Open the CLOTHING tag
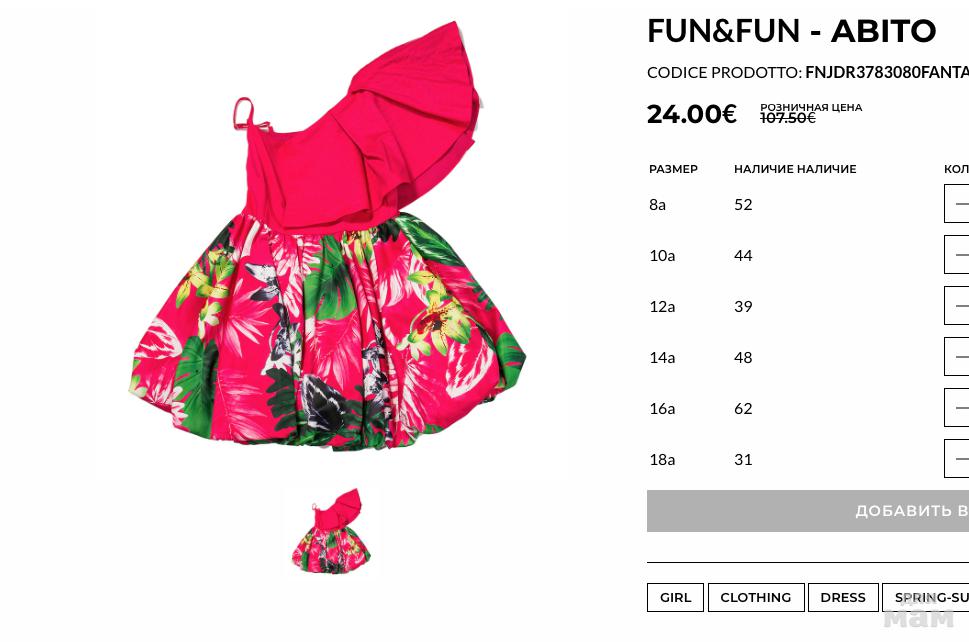 756,598
